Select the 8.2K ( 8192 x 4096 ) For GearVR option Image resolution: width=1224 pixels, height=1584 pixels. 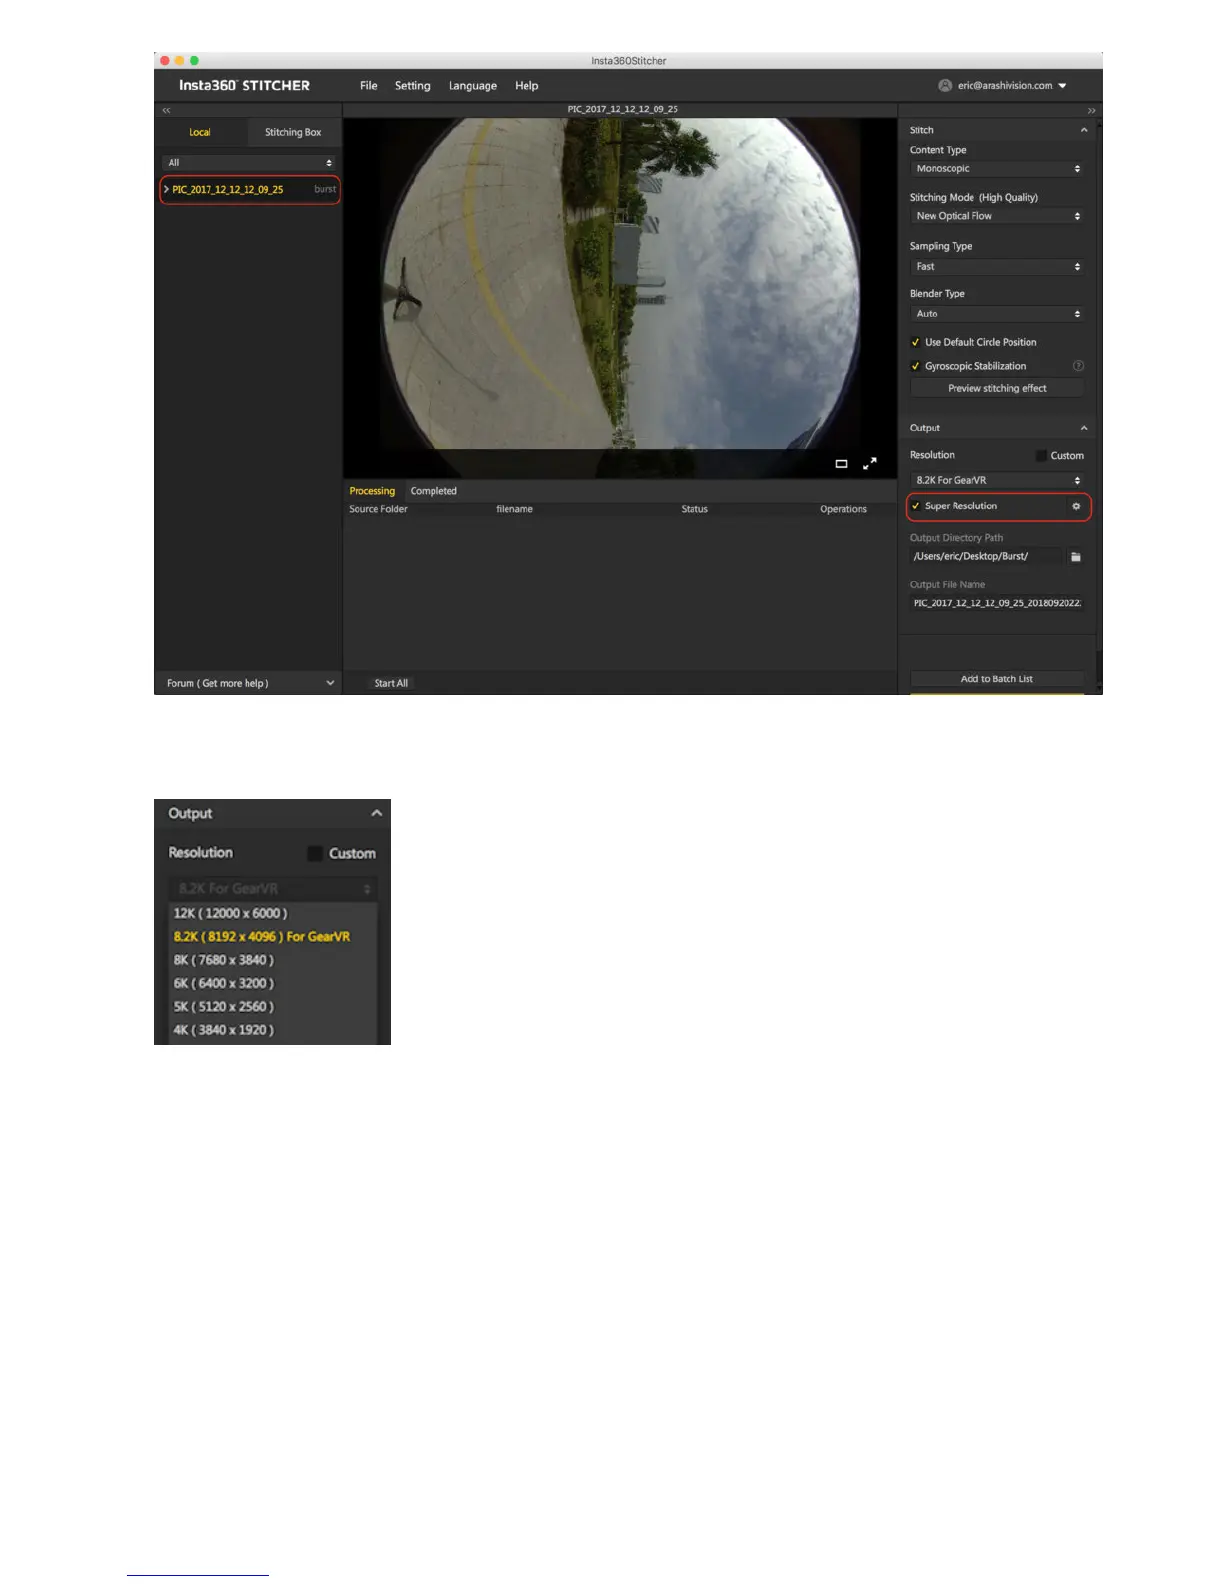tap(273, 937)
